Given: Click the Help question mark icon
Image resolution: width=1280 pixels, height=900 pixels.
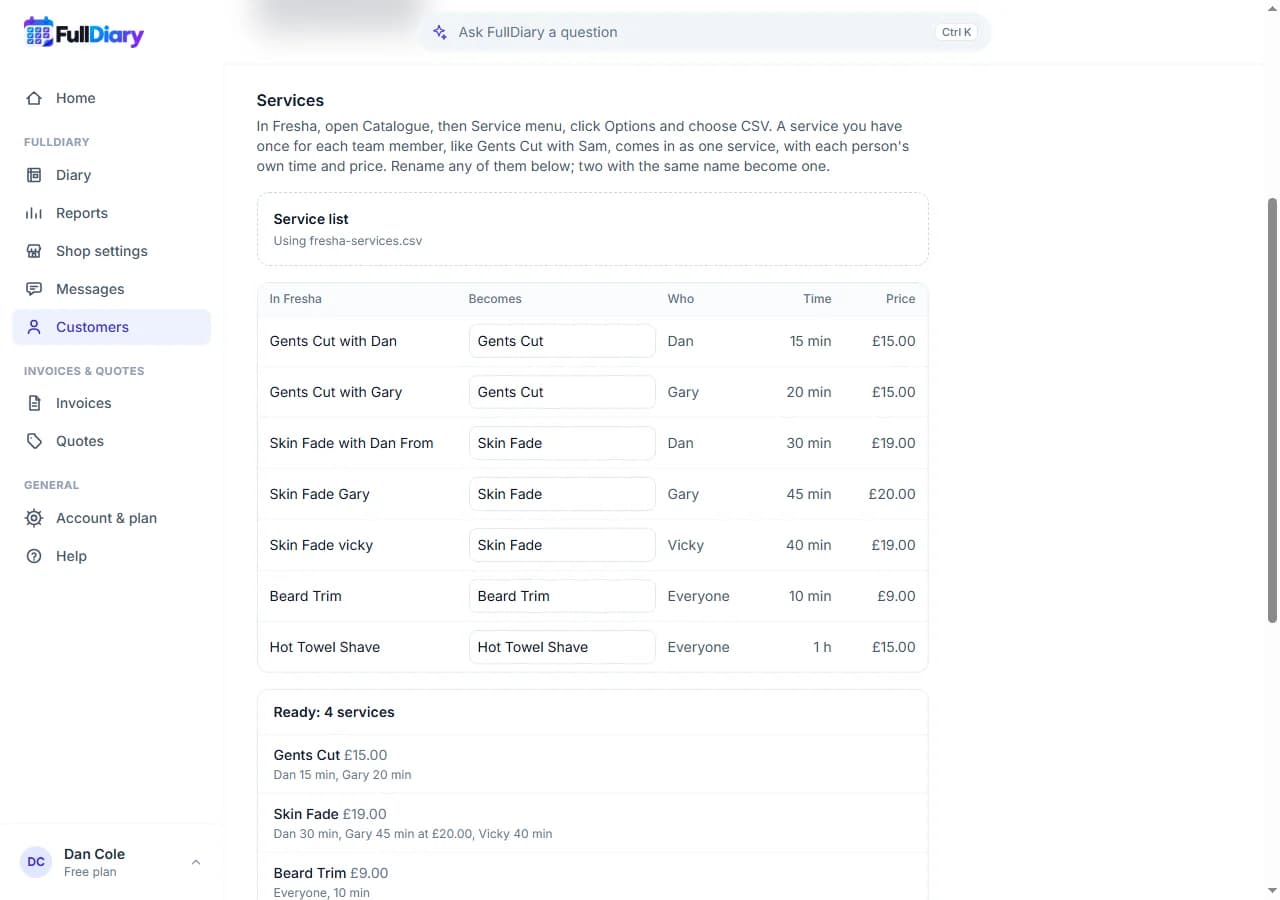Looking at the screenshot, I should 34,556.
